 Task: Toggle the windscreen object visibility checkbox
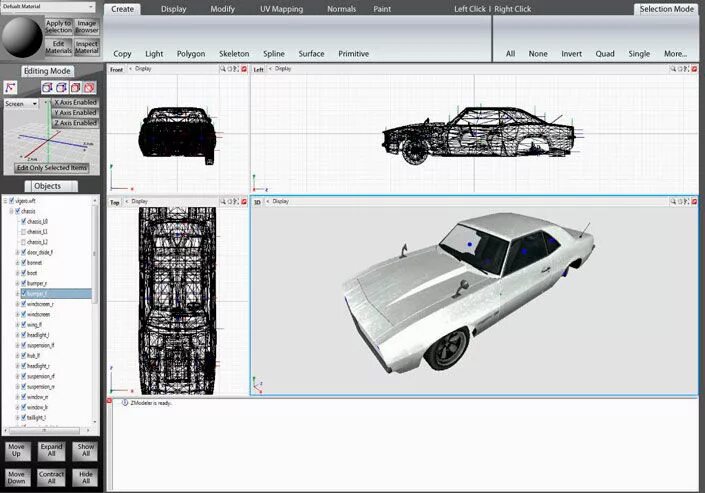pos(23,315)
